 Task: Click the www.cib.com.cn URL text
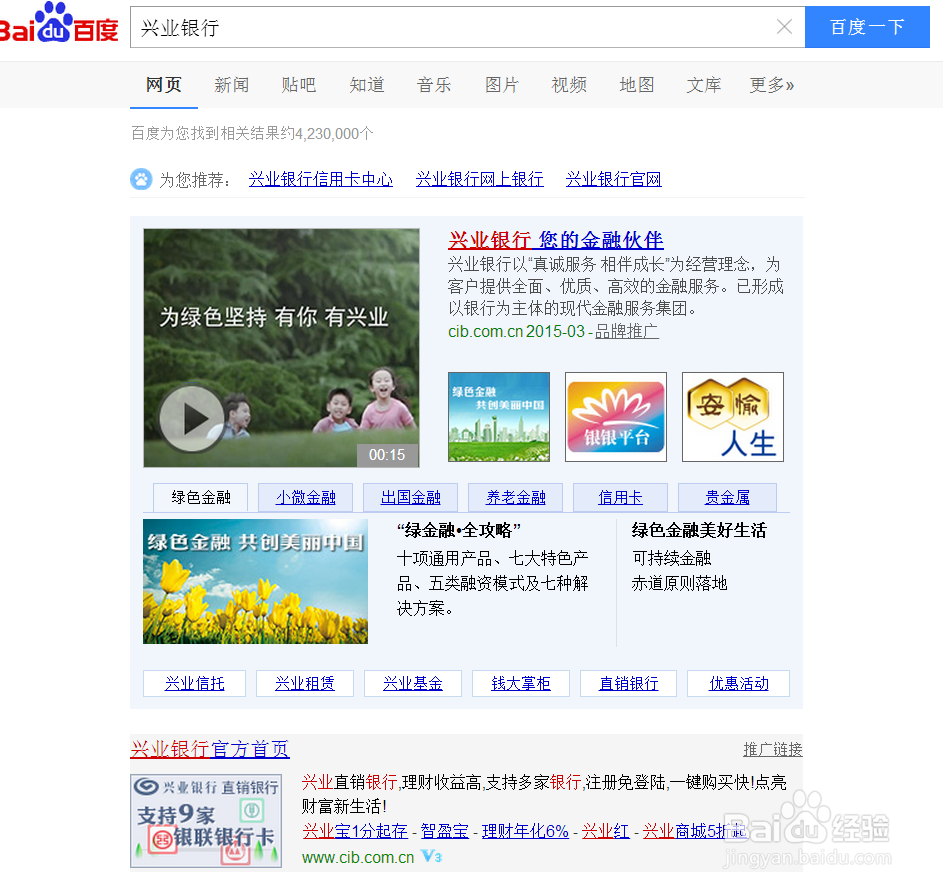point(358,857)
